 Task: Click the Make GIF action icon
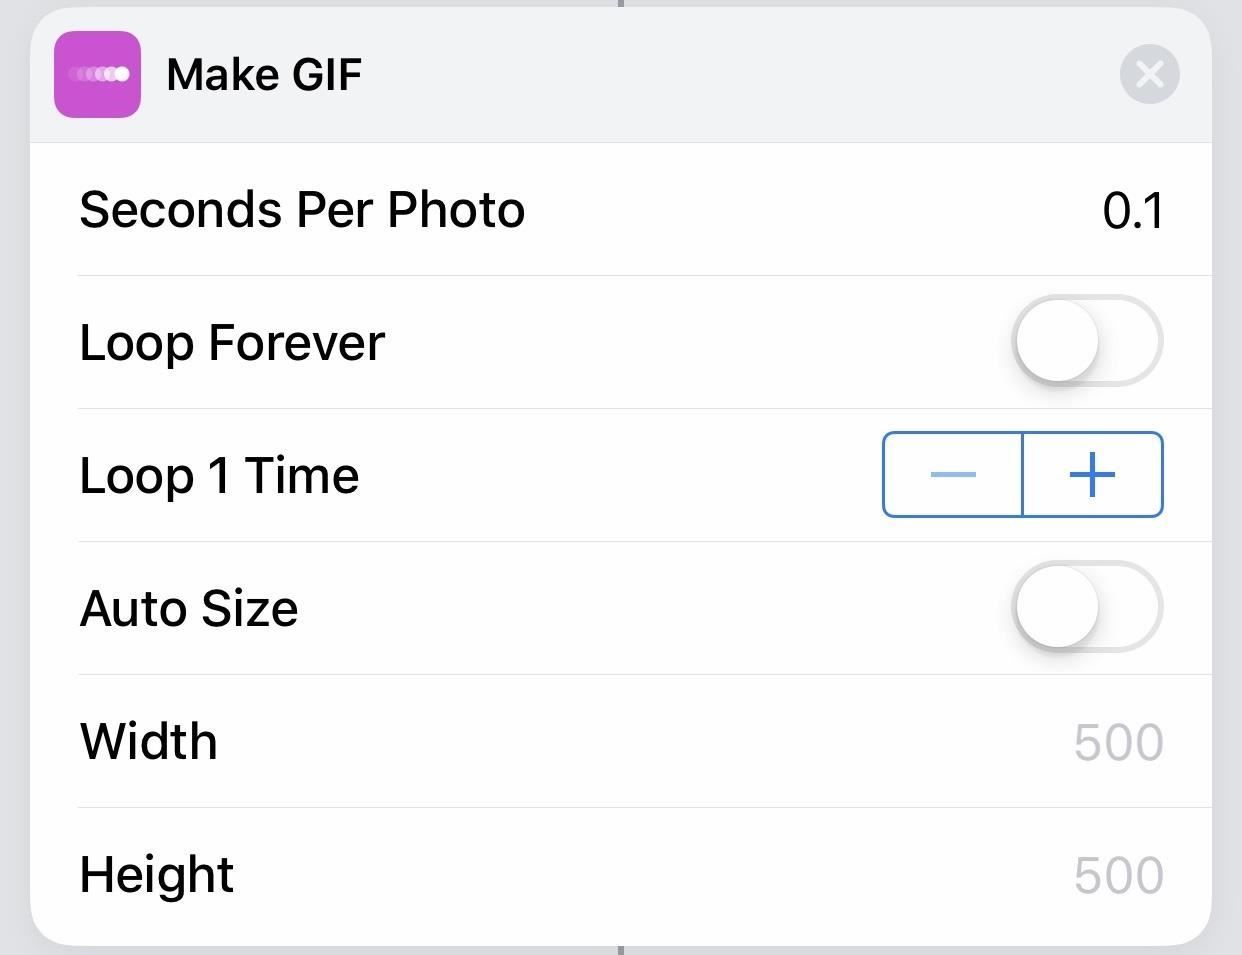(97, 73)
